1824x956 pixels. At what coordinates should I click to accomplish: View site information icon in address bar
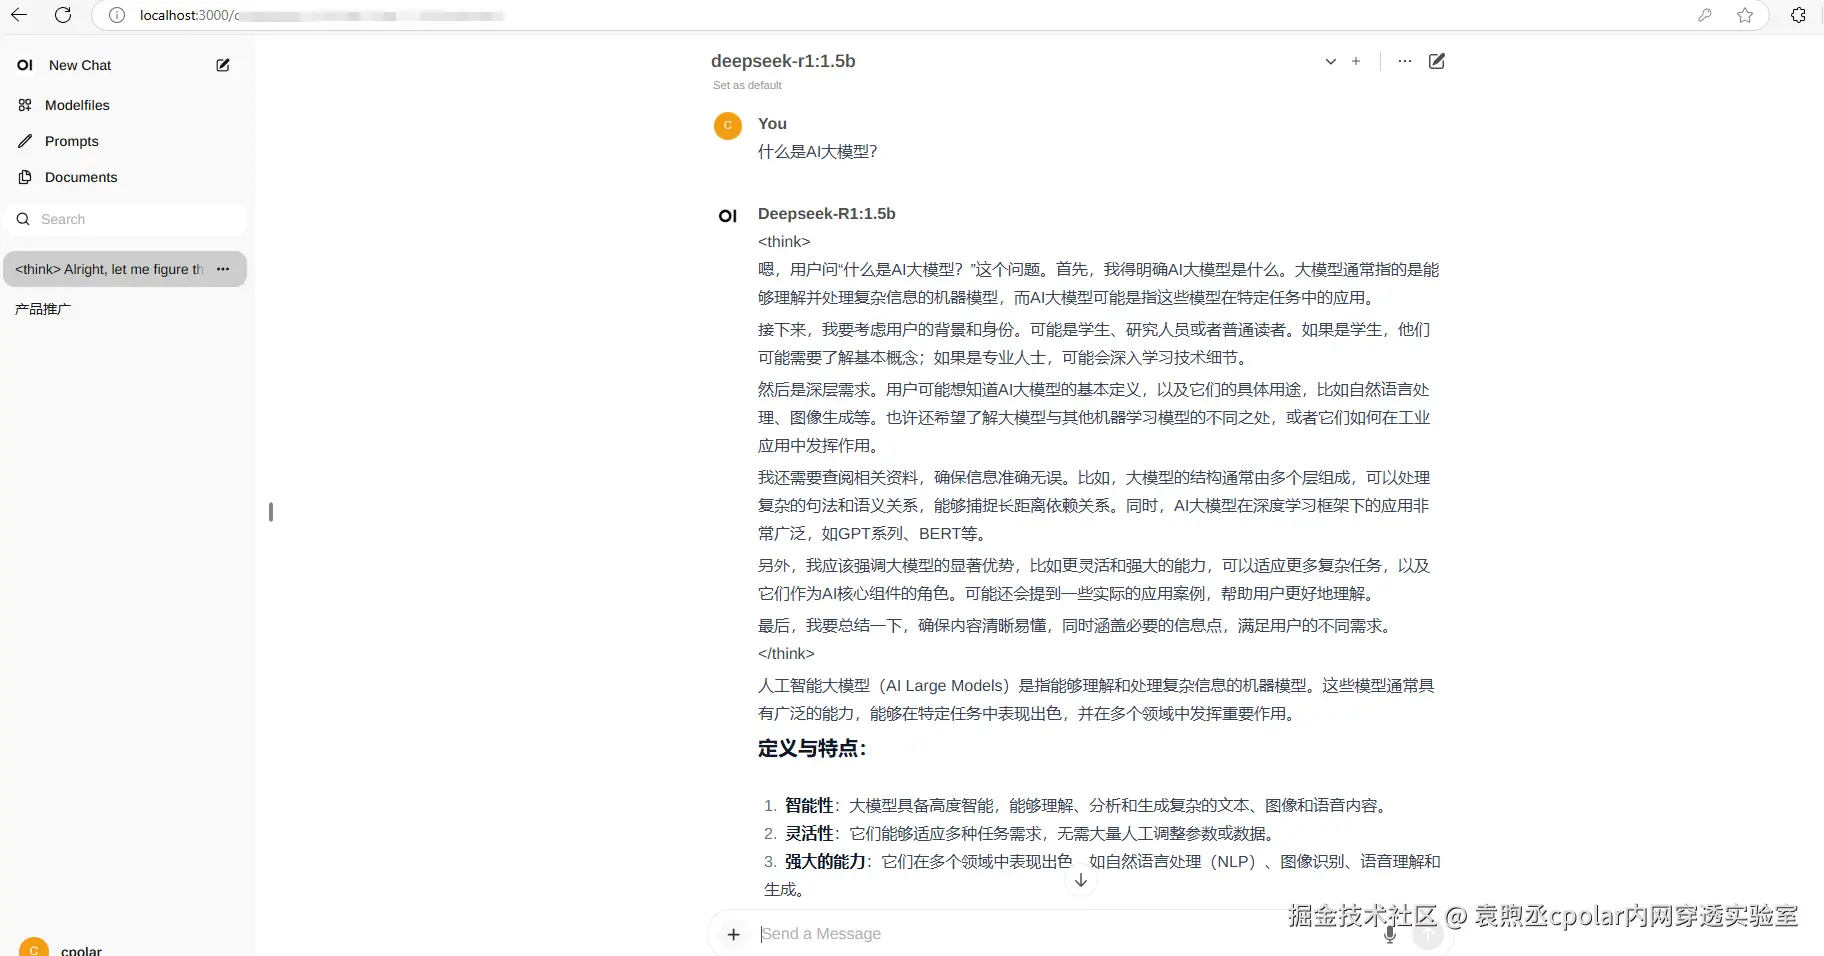[117, 15]
